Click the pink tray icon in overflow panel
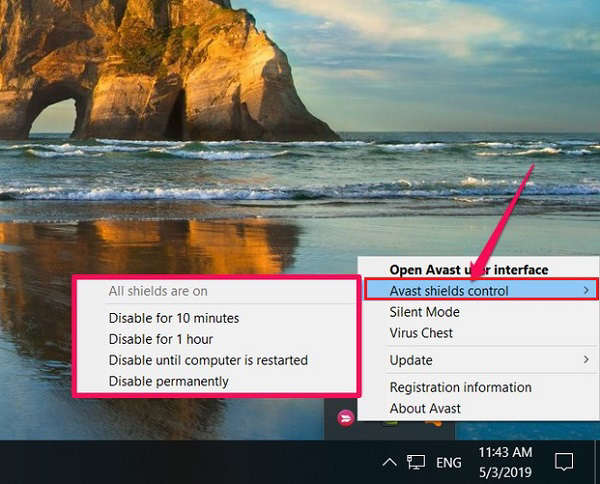The width and height of the screenshot is (600, 484). pos(346,417)
